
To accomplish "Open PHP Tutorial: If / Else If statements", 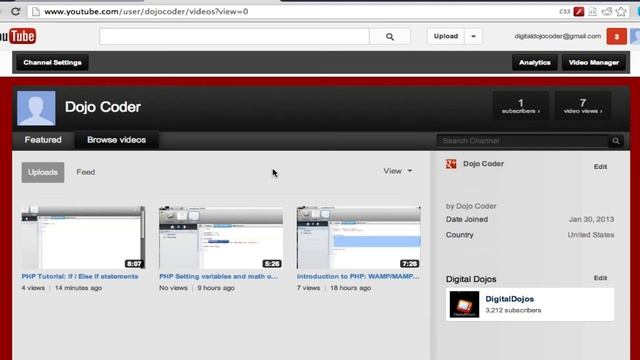I will pyautogui.click(x=80, y=276).
